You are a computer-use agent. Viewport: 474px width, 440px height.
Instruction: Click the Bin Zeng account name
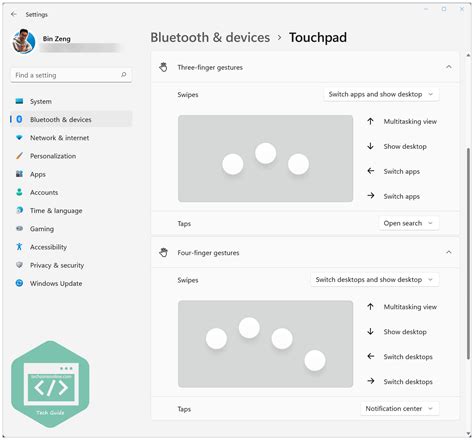56,39
